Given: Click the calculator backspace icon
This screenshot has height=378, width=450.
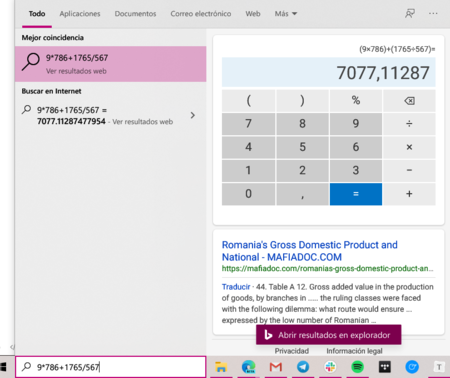Looking at the screenshot, I should [x=409, y=100].
